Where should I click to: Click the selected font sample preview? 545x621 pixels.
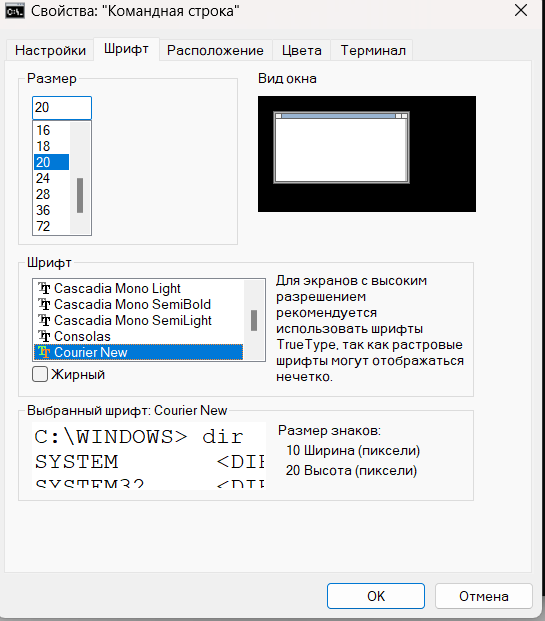tap(149, 456)
